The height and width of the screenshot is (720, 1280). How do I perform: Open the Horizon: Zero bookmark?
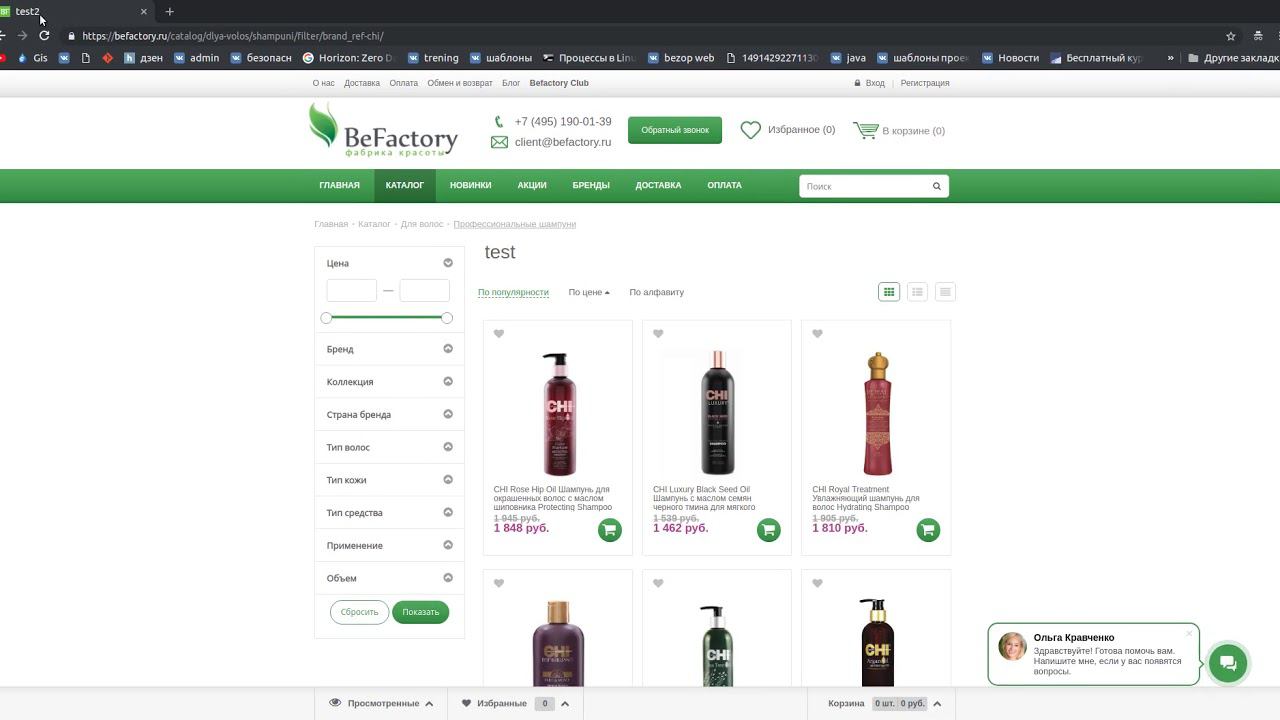[348, 58]
